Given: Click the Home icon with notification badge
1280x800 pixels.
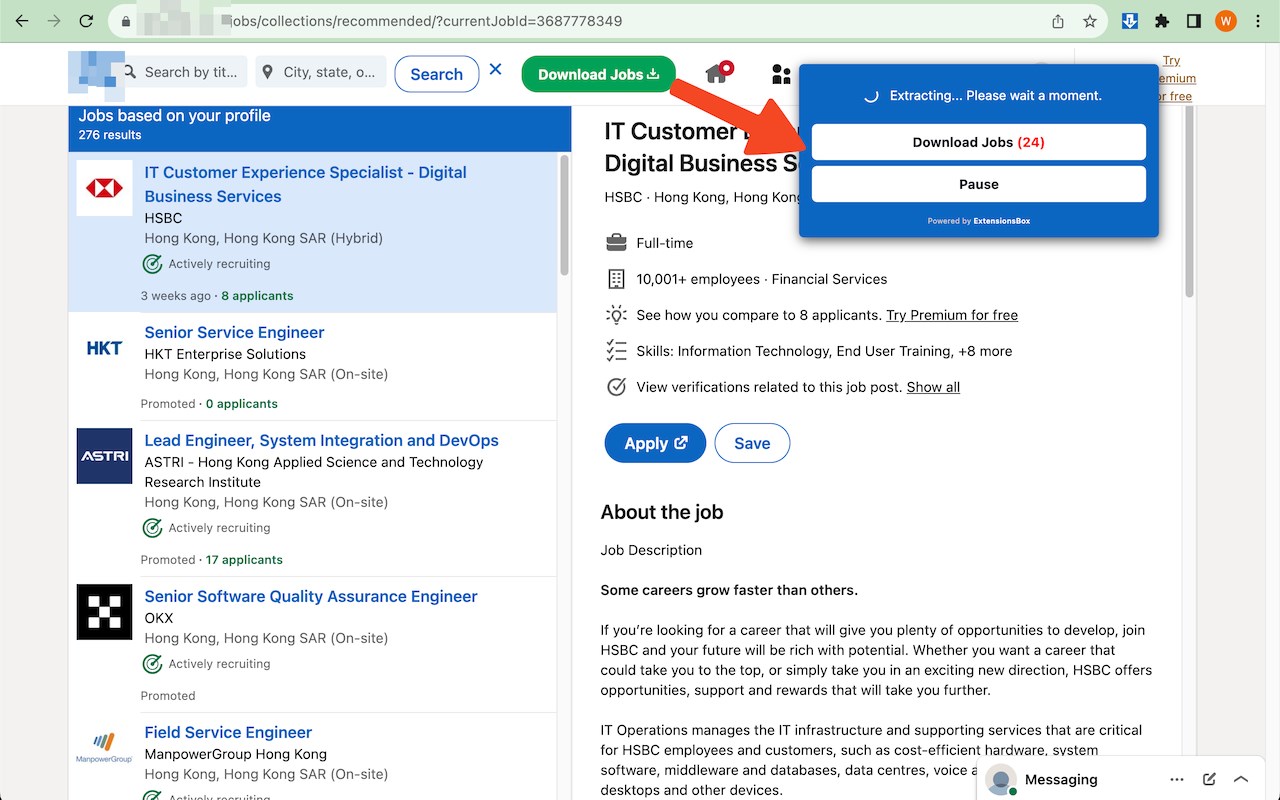Looking at the screenshot, I should pyautogui.click(x=717, y=74).
